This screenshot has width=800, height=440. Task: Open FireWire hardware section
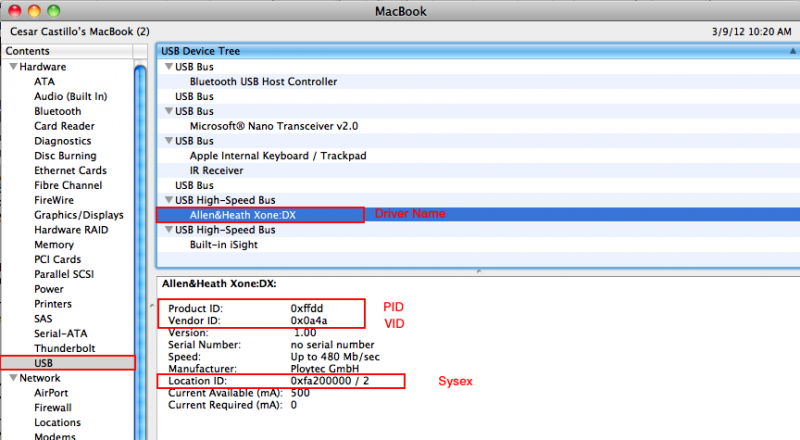pos(54,200)
